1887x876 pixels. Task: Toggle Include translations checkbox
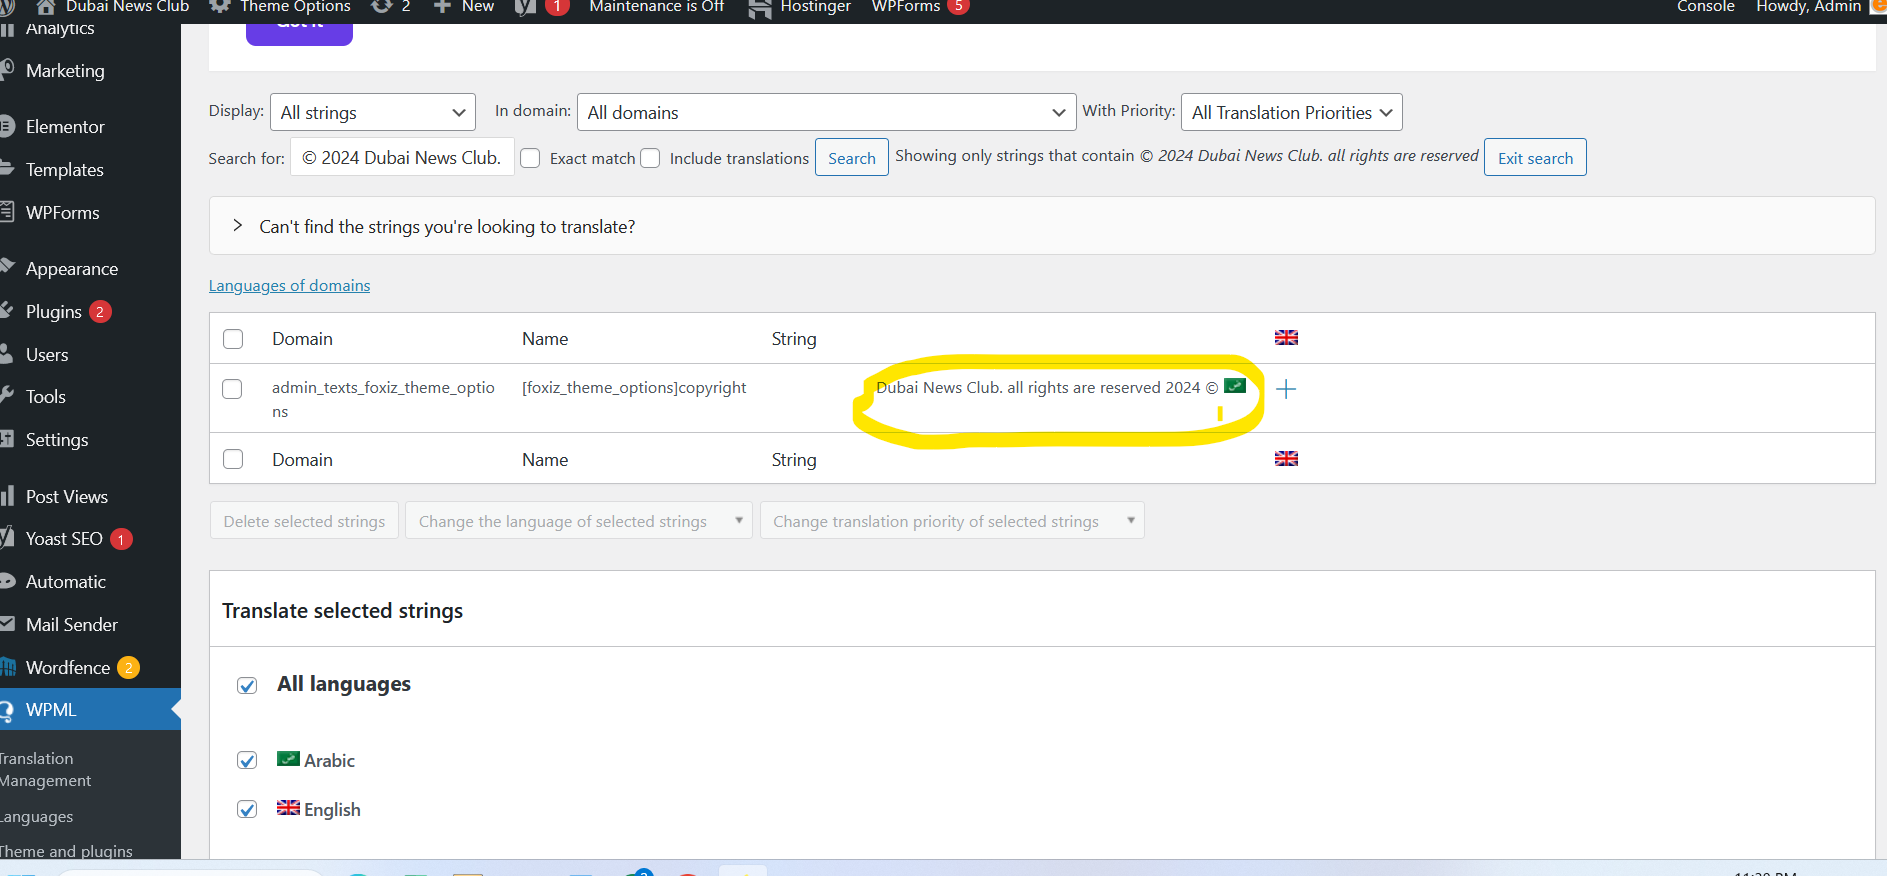click(650, 158)
